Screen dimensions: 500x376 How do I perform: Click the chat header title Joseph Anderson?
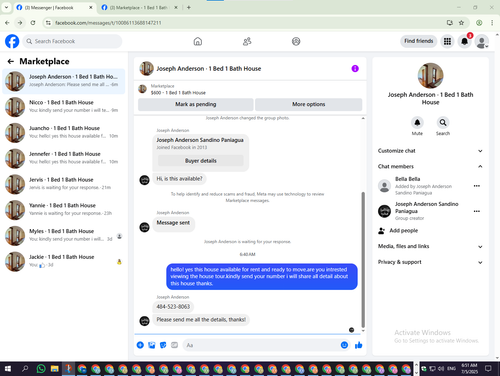pyautogui.click(x=209, y=69)
